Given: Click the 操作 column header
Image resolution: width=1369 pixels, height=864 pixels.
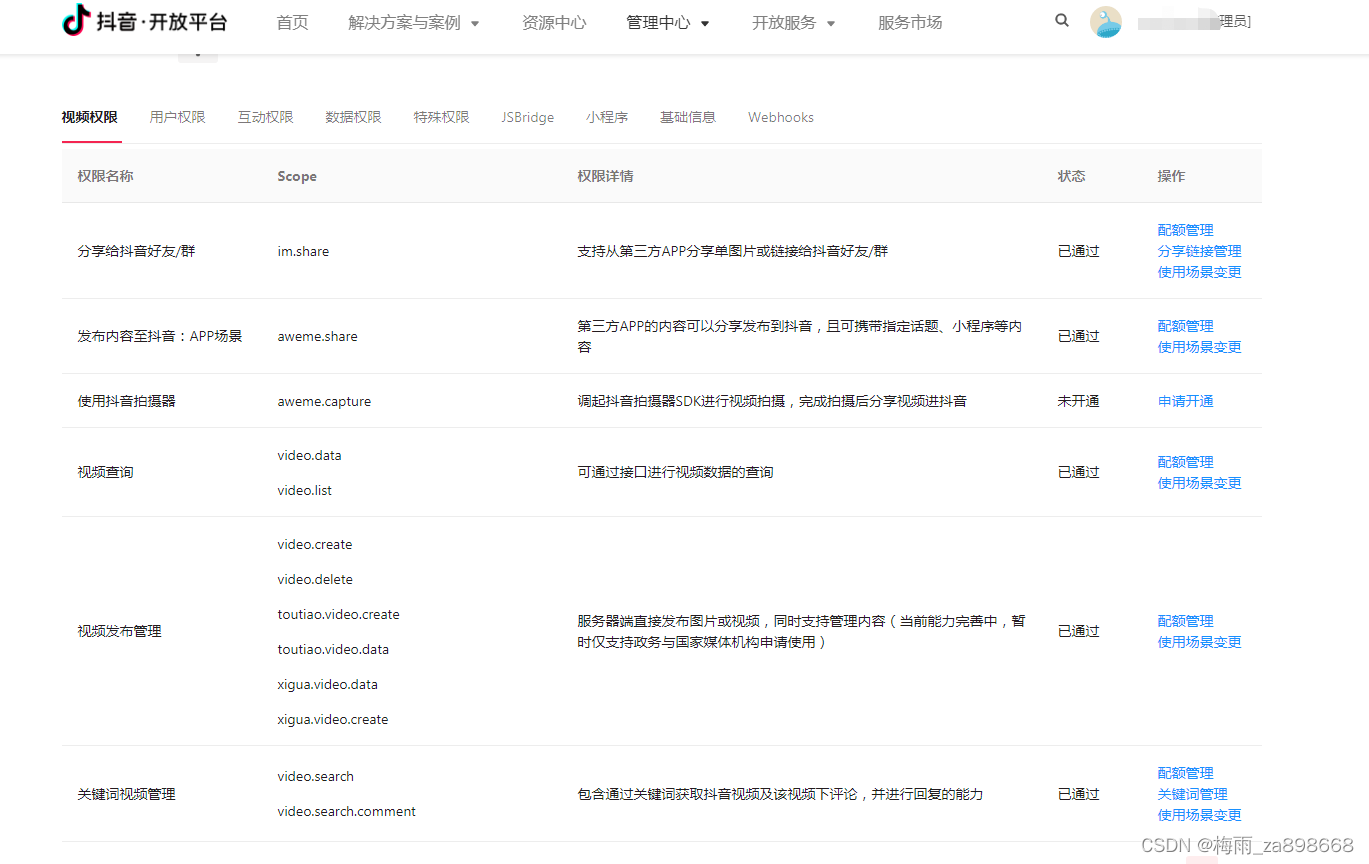Looking at the screenshot, I should 1171,176.
